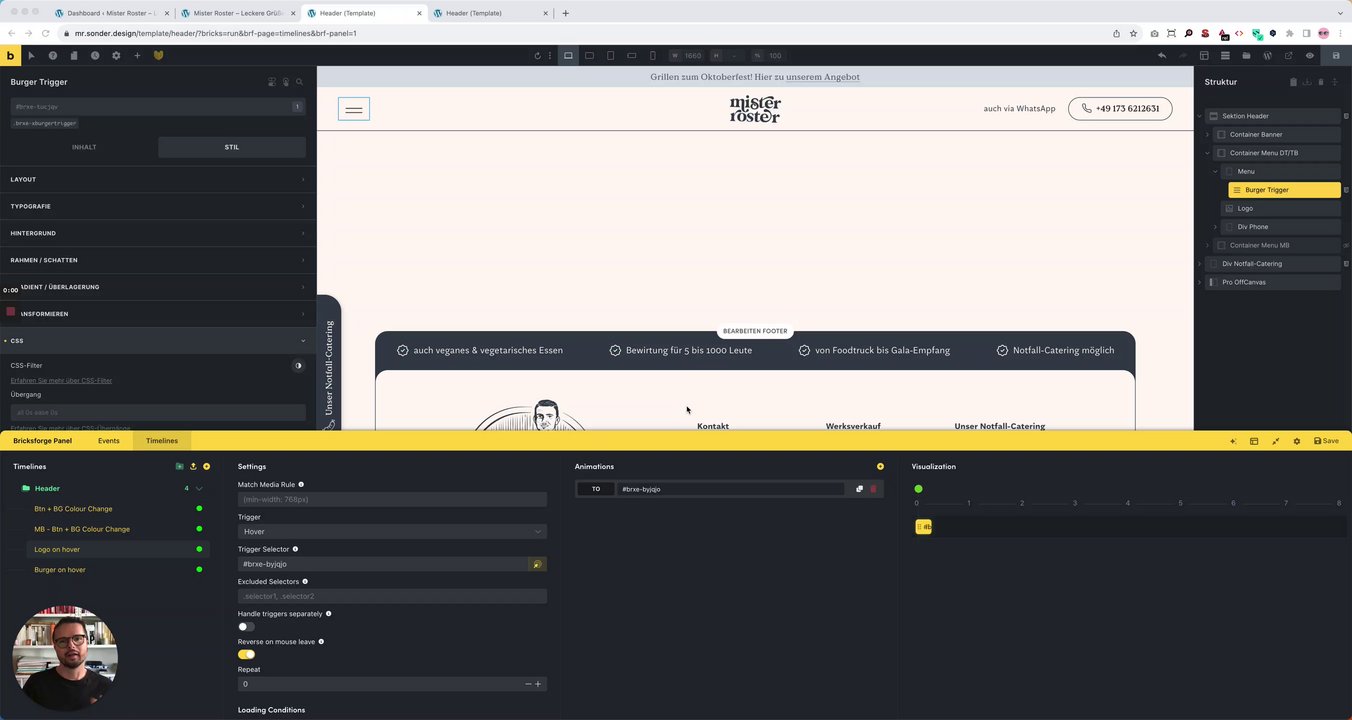Expand the Typografie section

coord(158,206)
